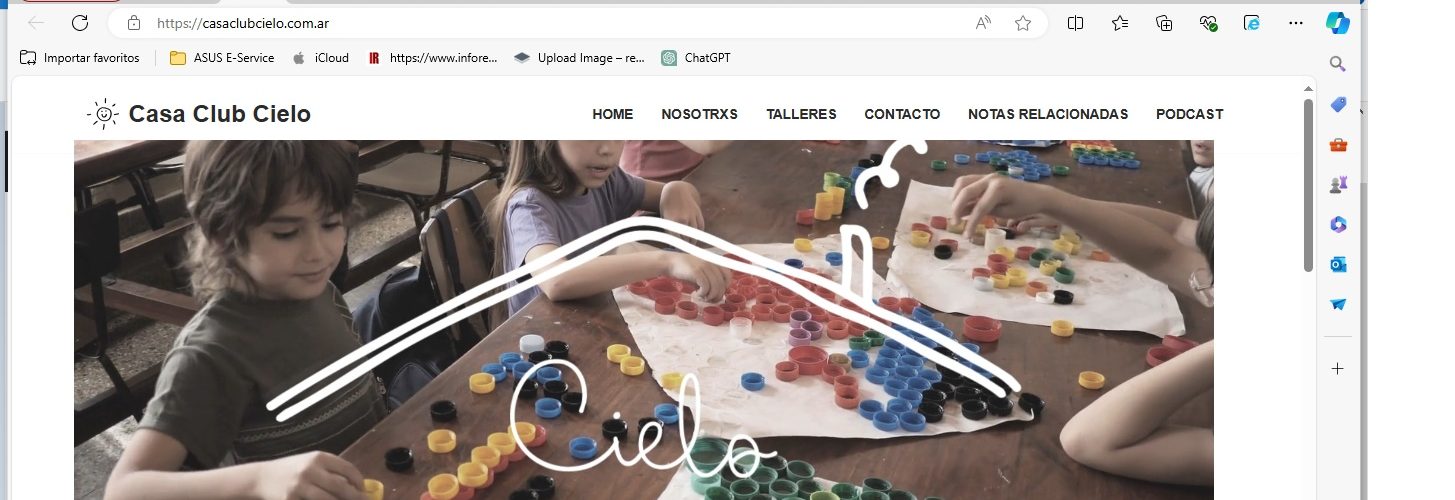This screenshot has height=500, width=1455.
Task: Go to the NOSOTRXS page
Action: pyautogui.click(x=699, y=114)
